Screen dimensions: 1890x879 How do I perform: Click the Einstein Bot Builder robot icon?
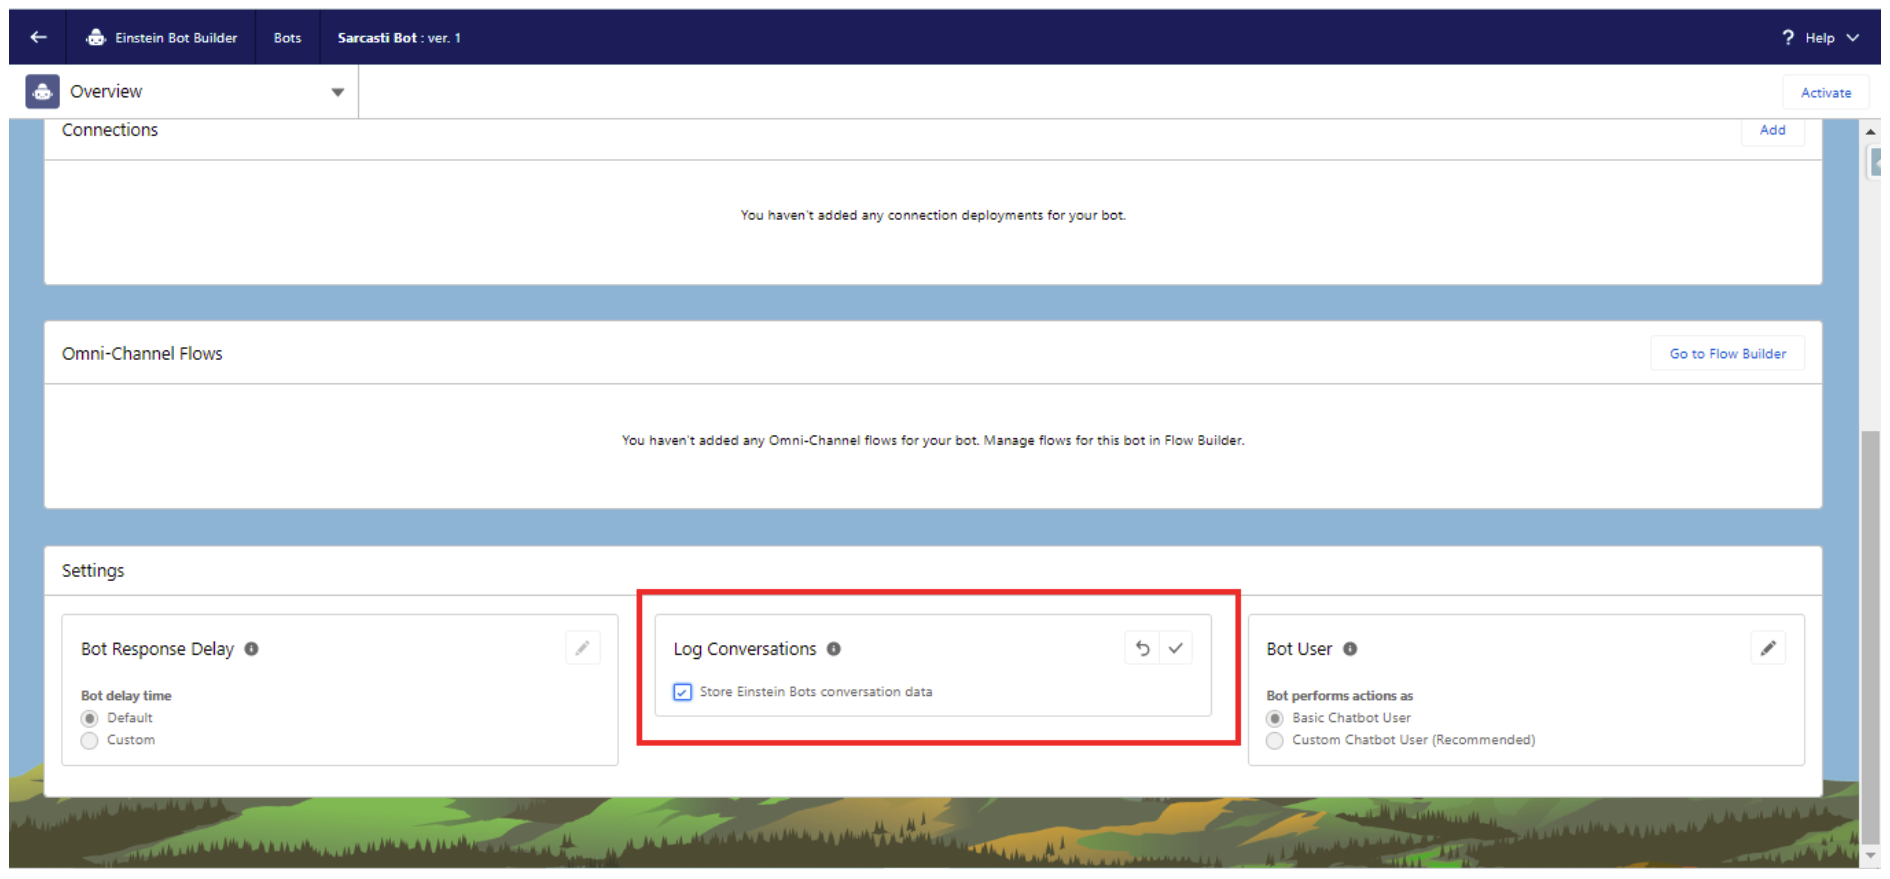(96, 37)
